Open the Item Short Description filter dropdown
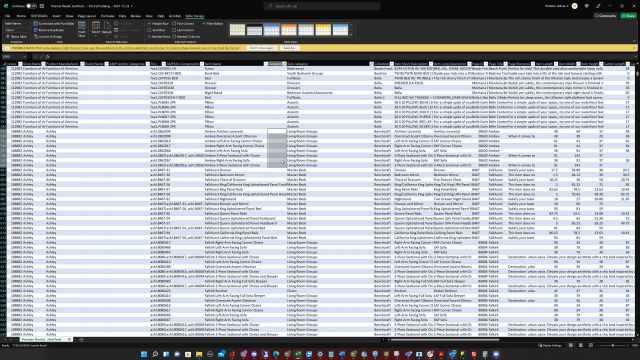Screen dimensions: 640x360 [431, 64]
